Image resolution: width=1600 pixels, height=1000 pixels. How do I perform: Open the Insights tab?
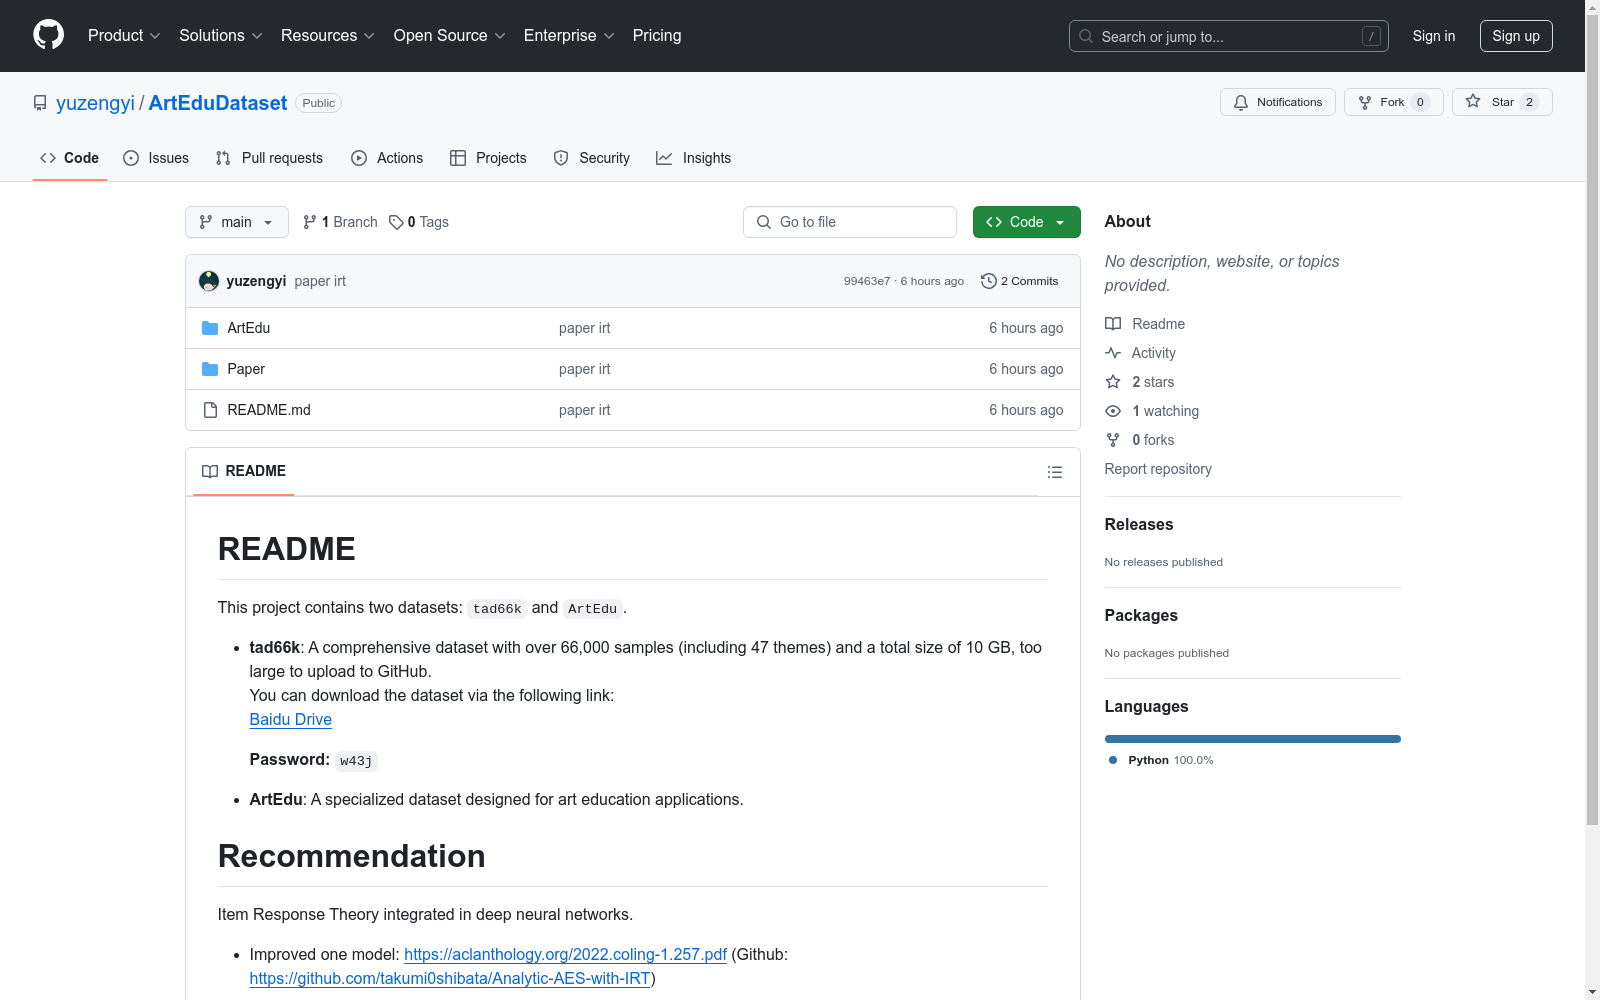[x=694, y=158]
